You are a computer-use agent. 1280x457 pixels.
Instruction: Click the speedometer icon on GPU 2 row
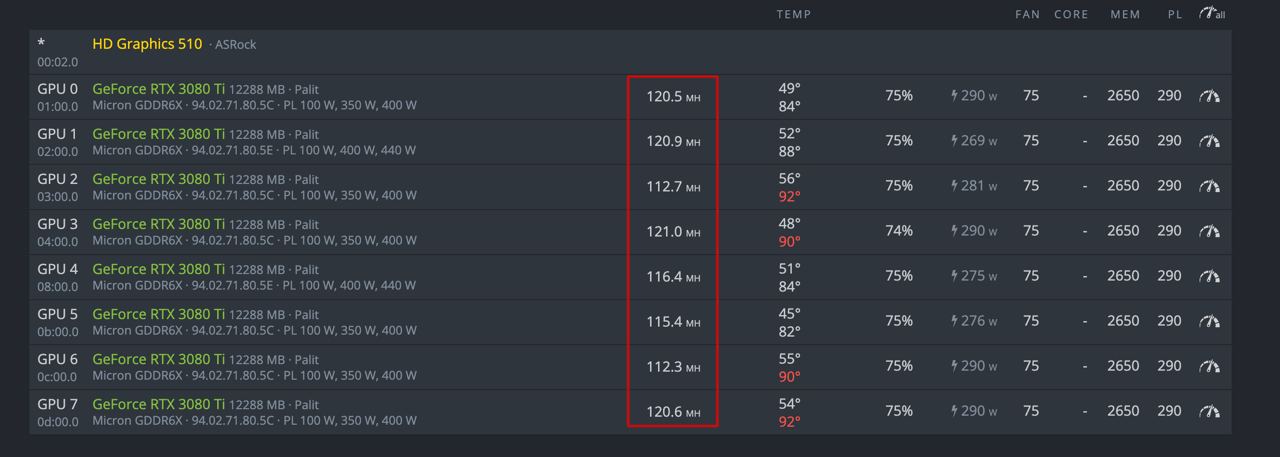(x=1210, y=186)
